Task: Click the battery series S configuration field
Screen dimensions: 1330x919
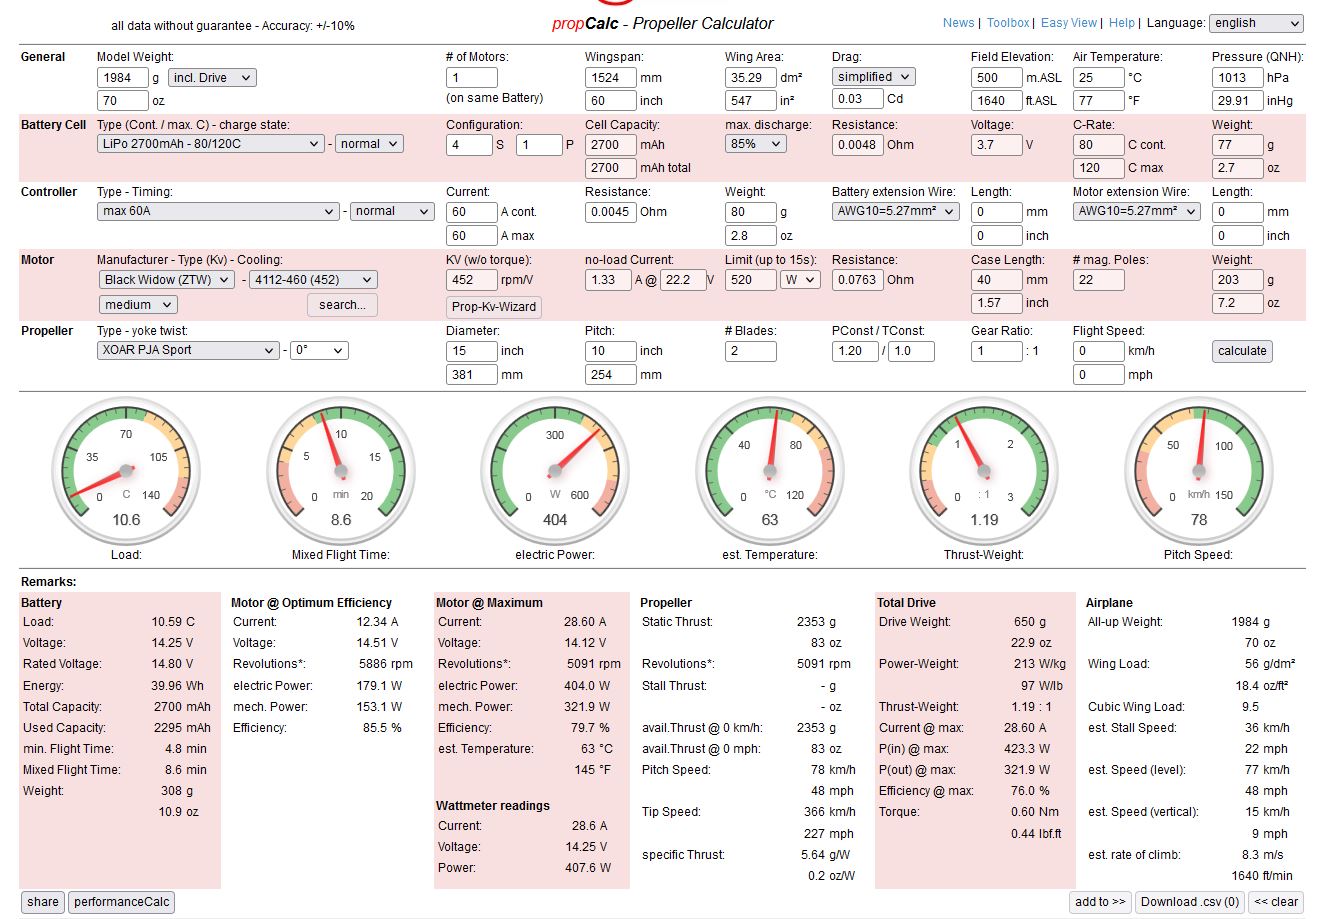Action: 471,144
